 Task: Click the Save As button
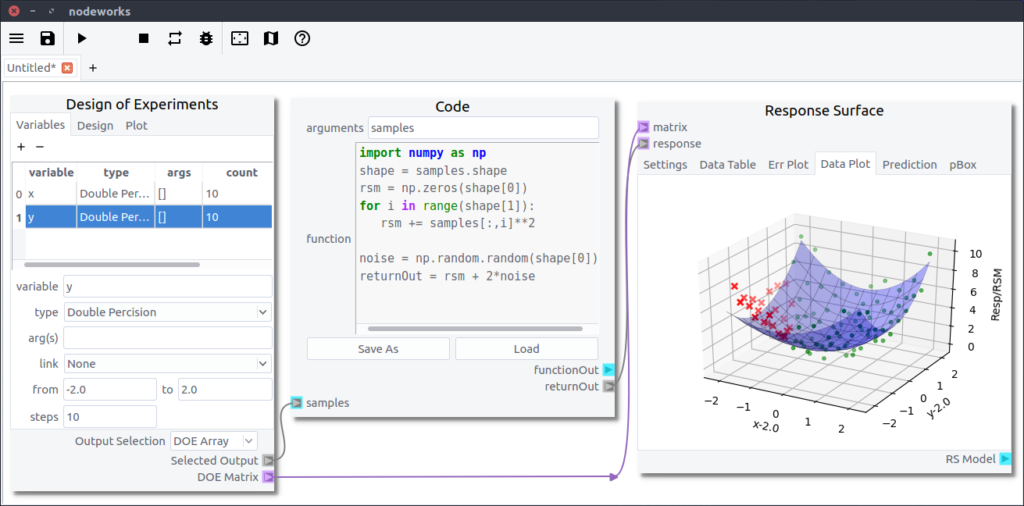coord(378,349)
